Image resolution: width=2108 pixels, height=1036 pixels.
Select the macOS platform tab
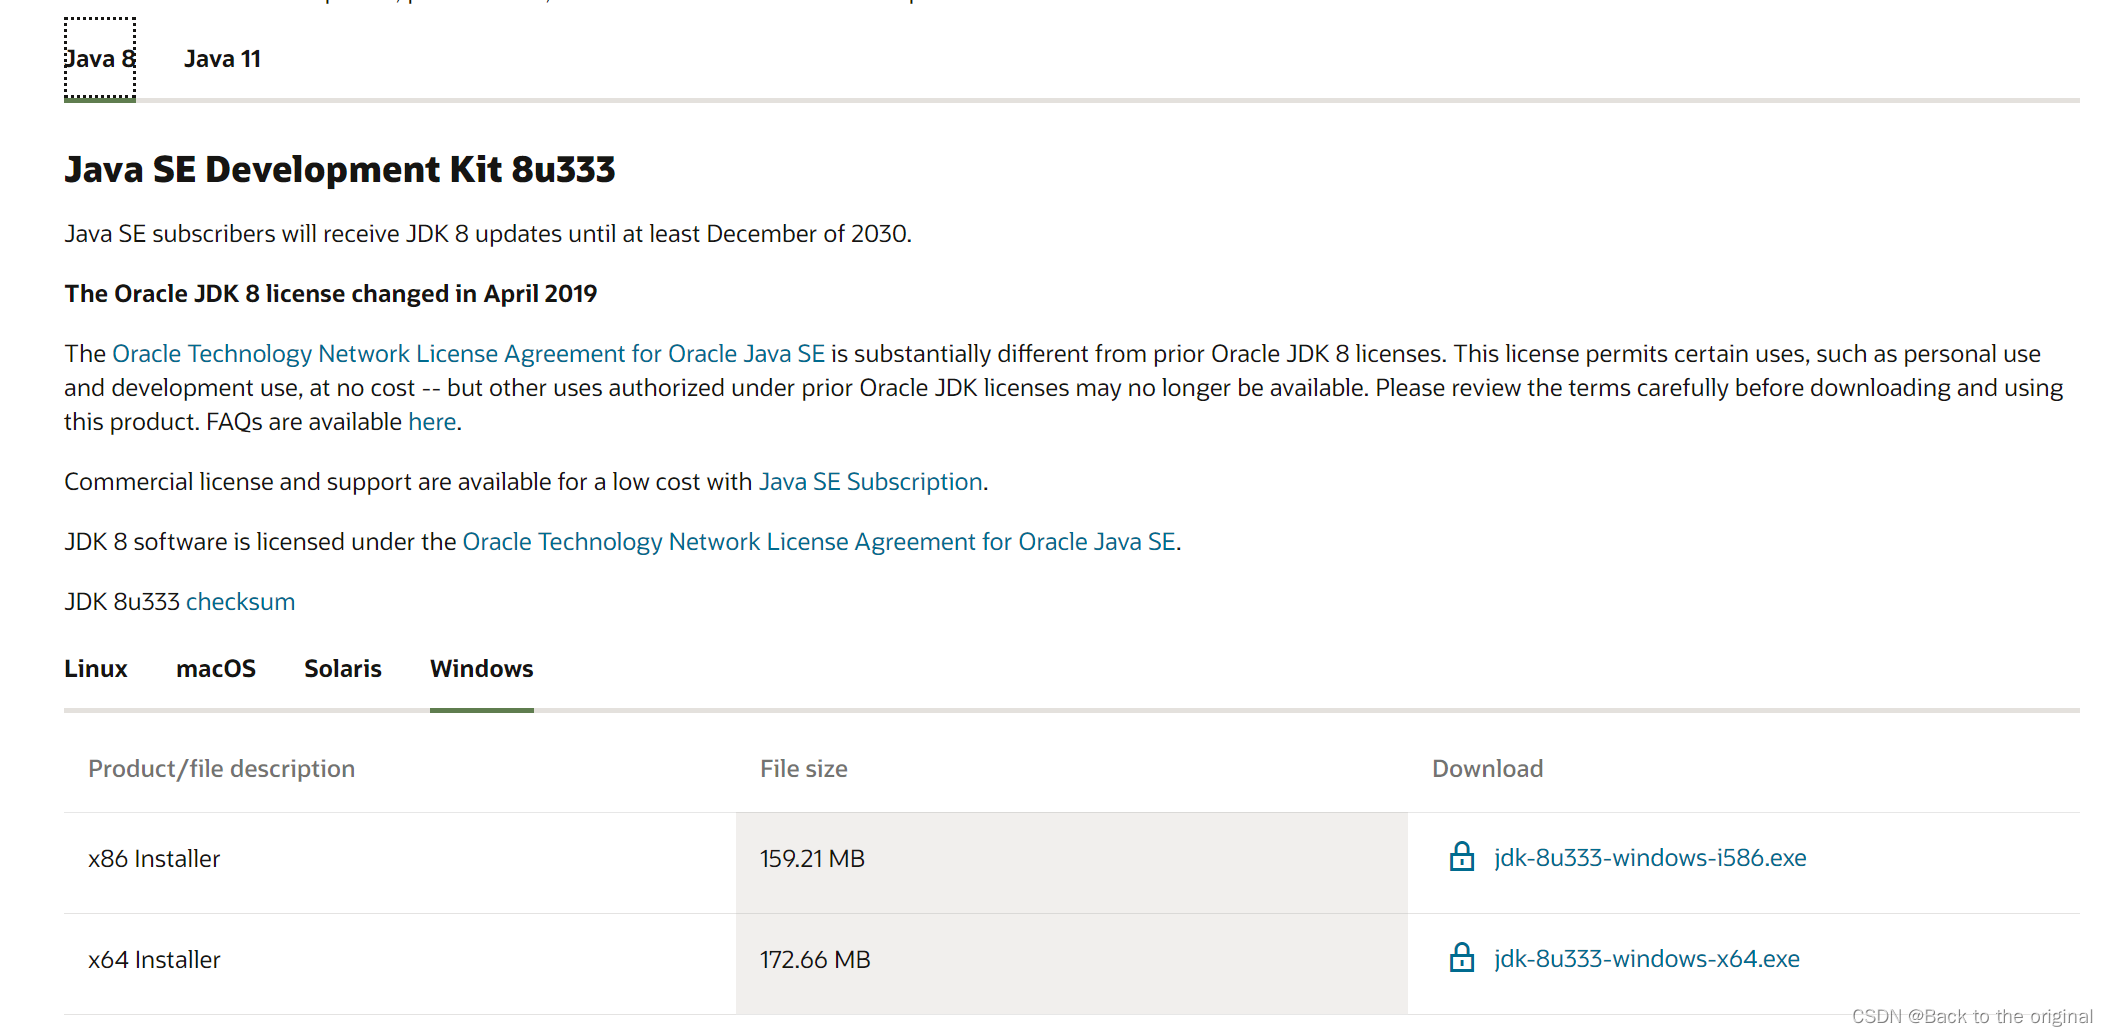click(x=216, y=669)
